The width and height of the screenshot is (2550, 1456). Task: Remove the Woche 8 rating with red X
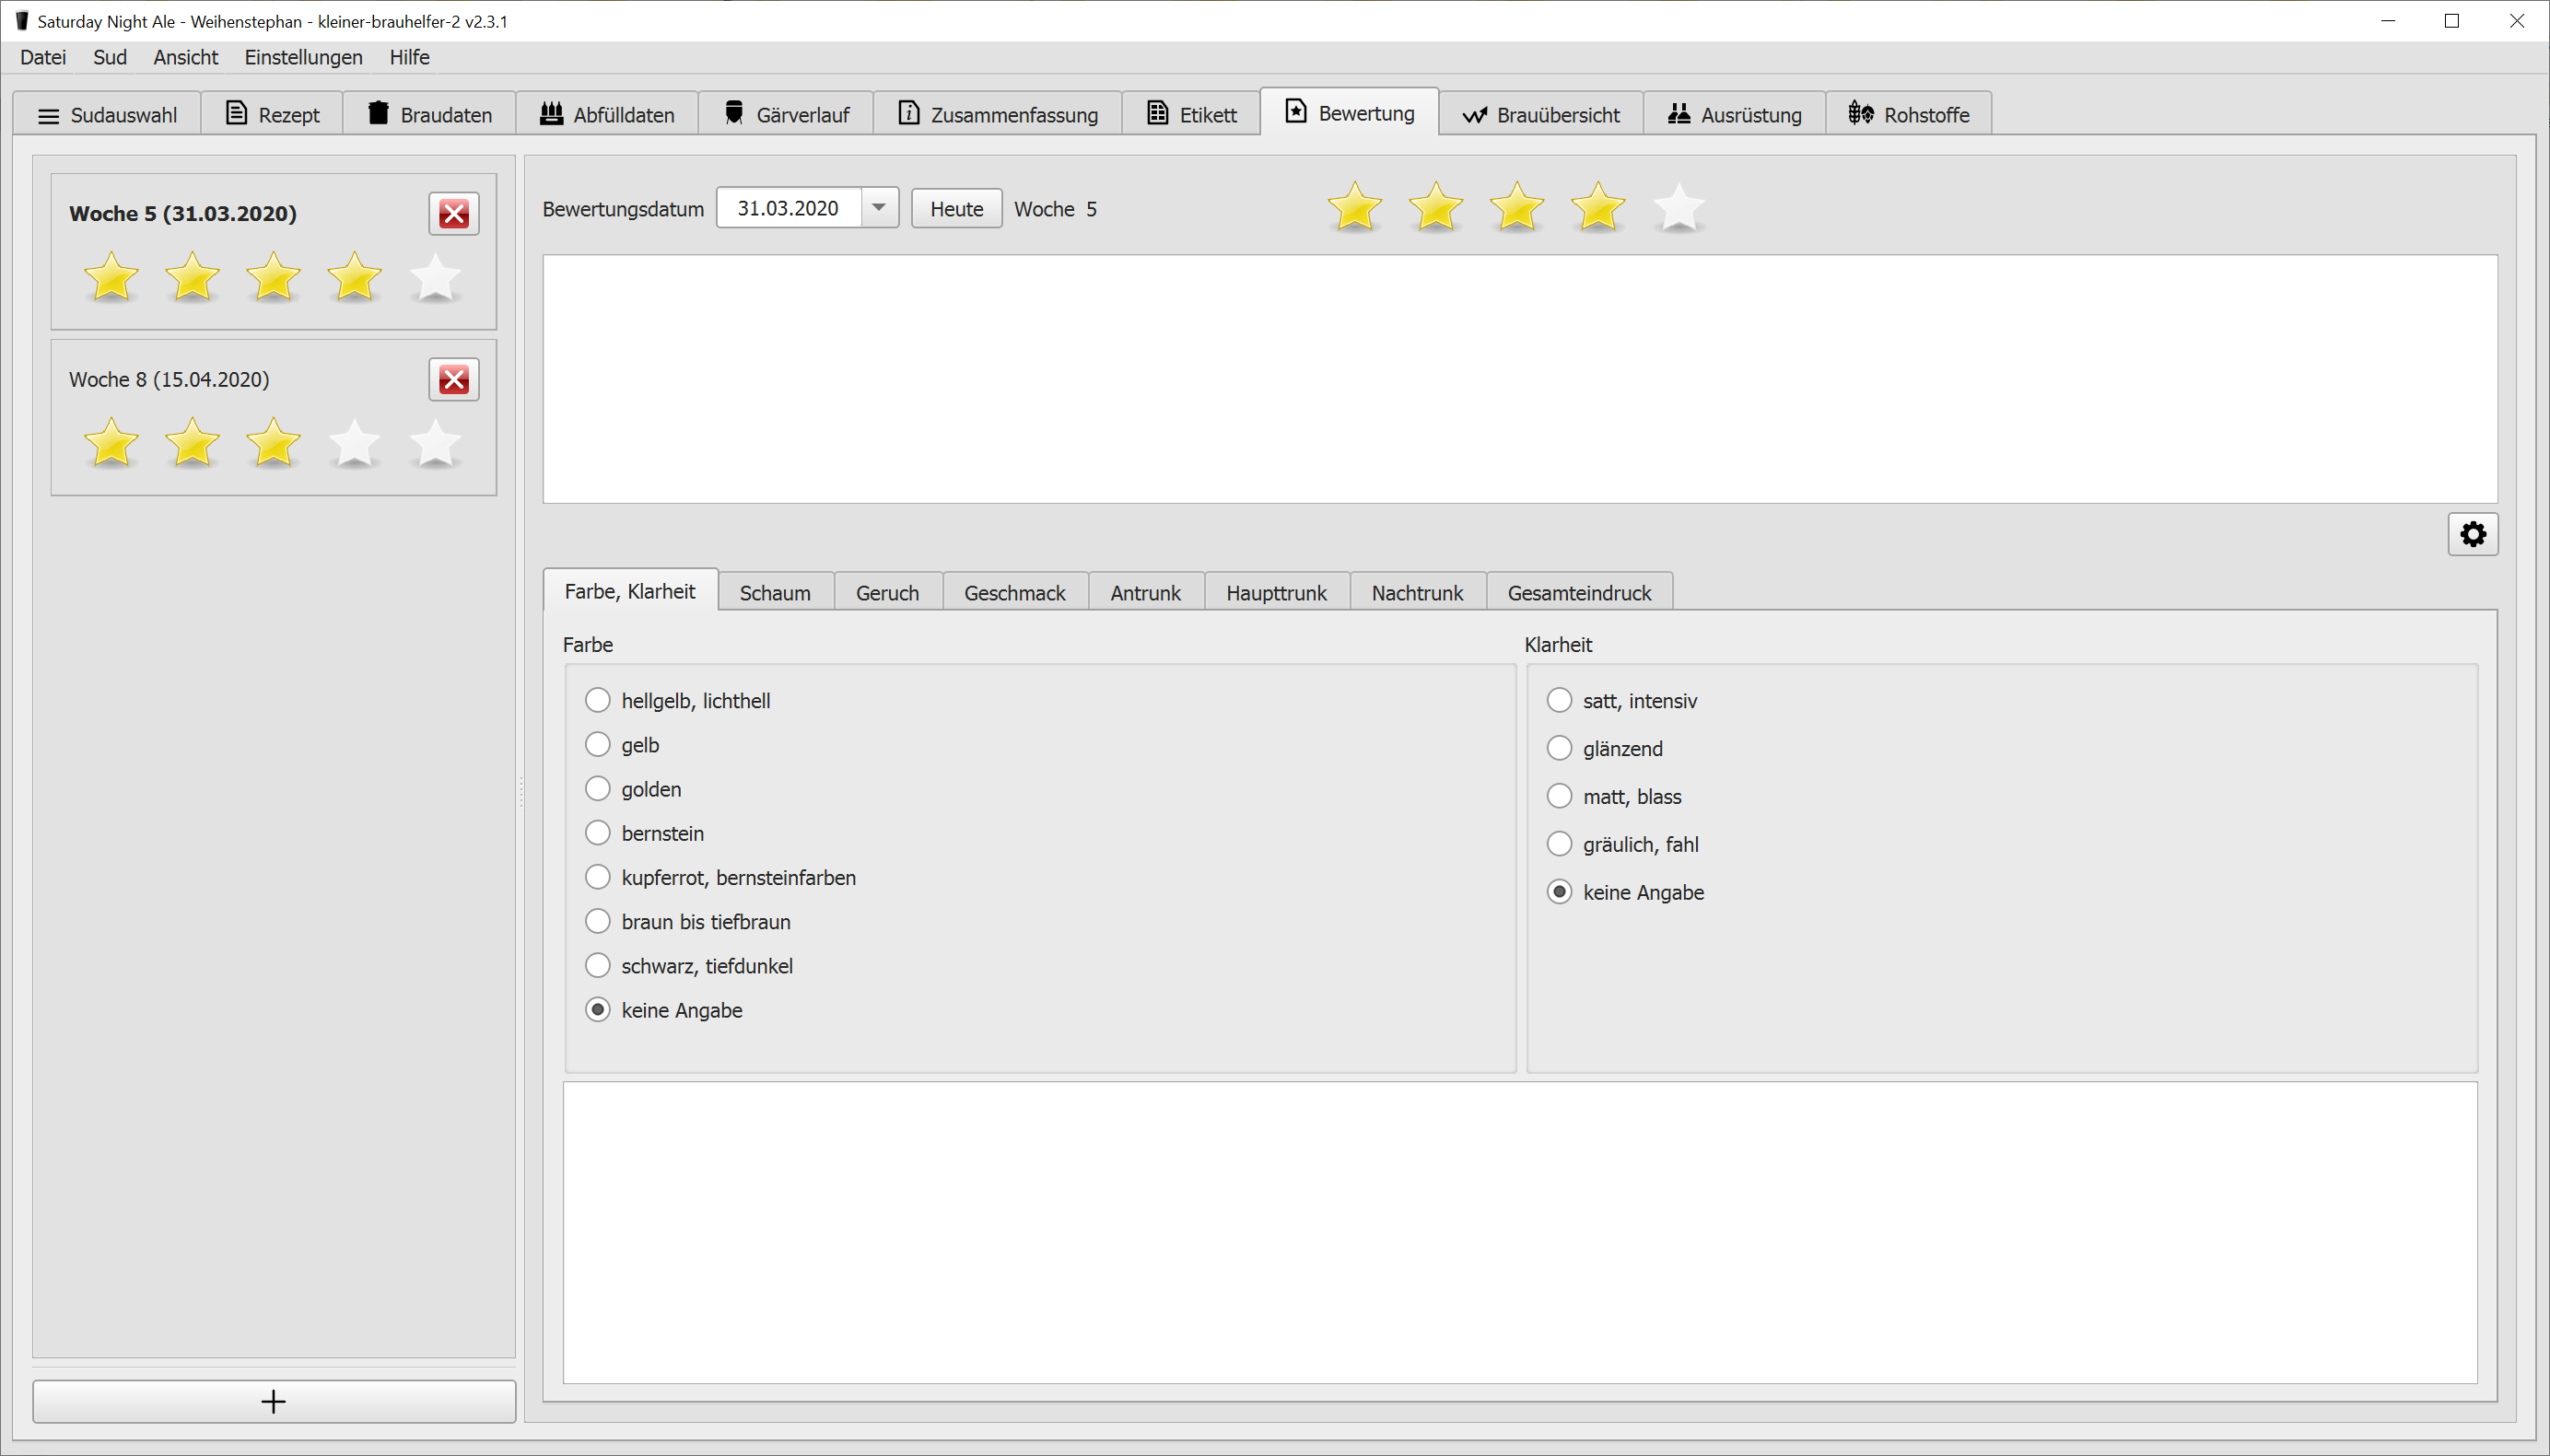[454, 379]
